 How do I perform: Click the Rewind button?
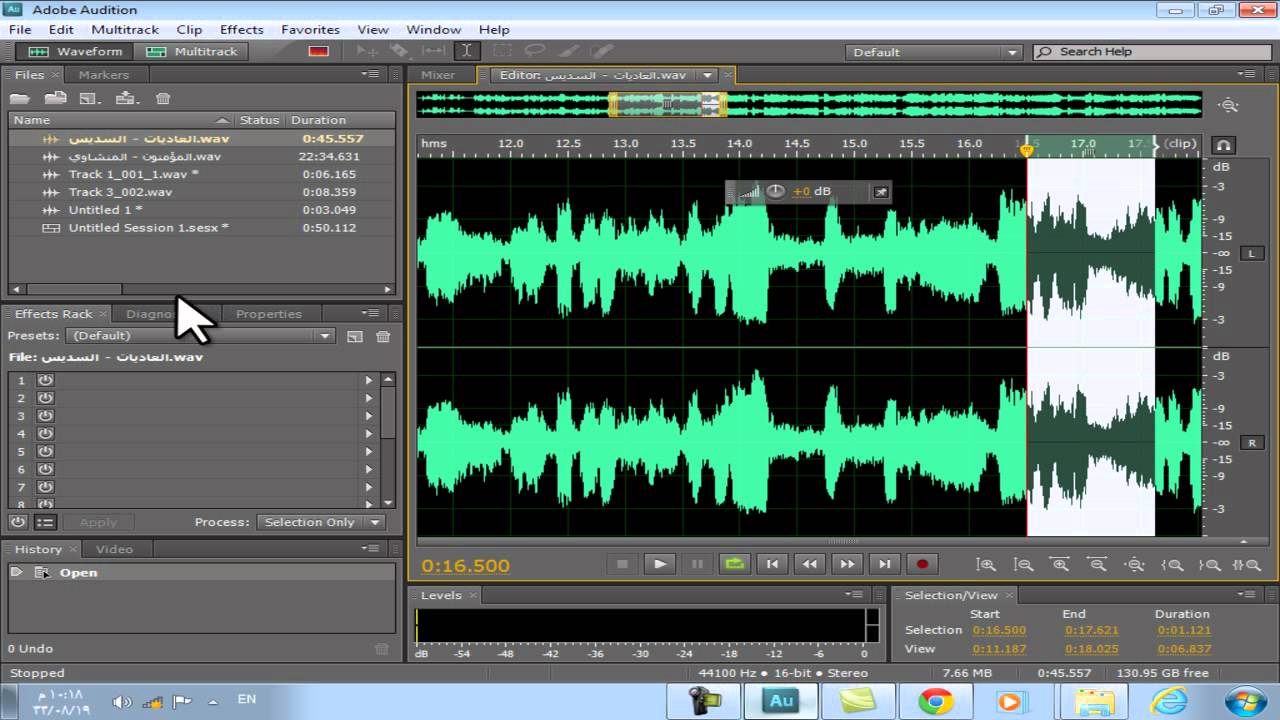[810, 564]
